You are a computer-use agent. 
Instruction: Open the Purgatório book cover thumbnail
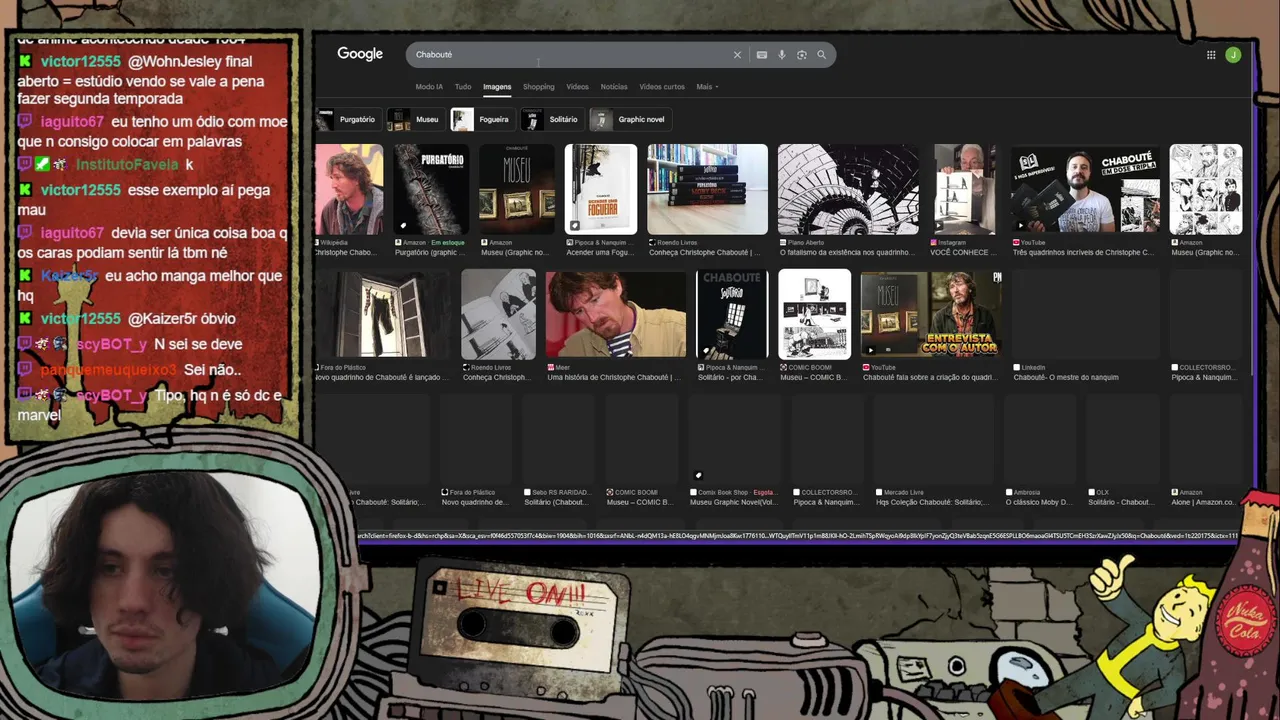coord(430,189)
